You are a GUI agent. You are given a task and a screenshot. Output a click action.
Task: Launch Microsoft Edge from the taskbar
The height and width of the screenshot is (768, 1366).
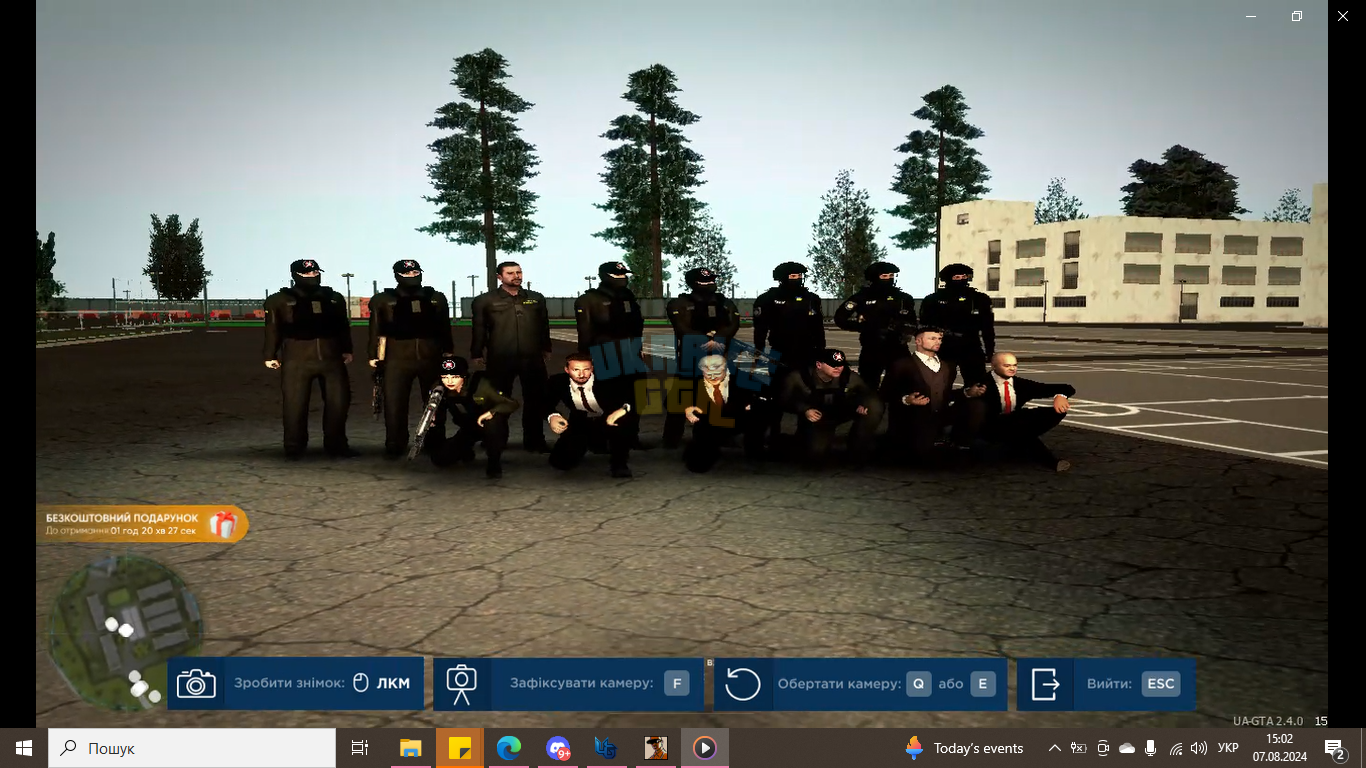(509, 748)
